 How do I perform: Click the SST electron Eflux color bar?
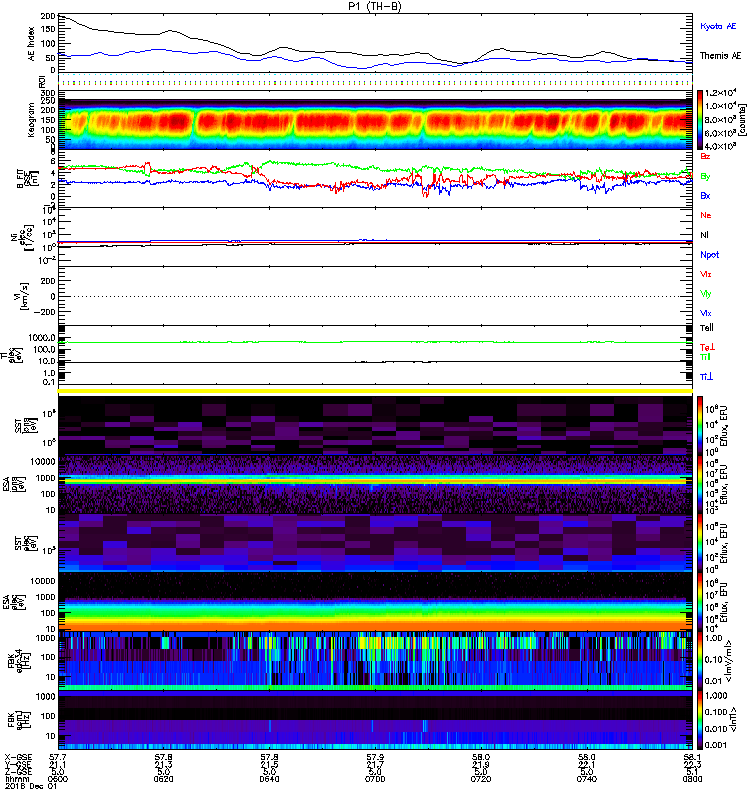[x=700, y=543]
